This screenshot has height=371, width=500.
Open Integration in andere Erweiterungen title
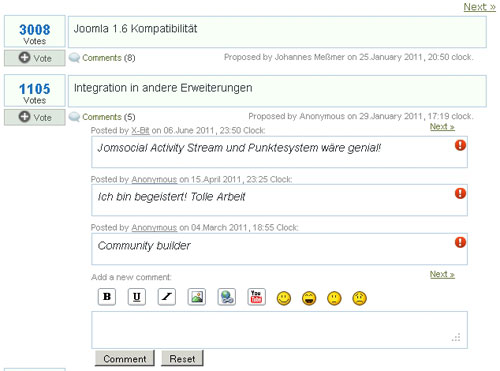(163, 88)
